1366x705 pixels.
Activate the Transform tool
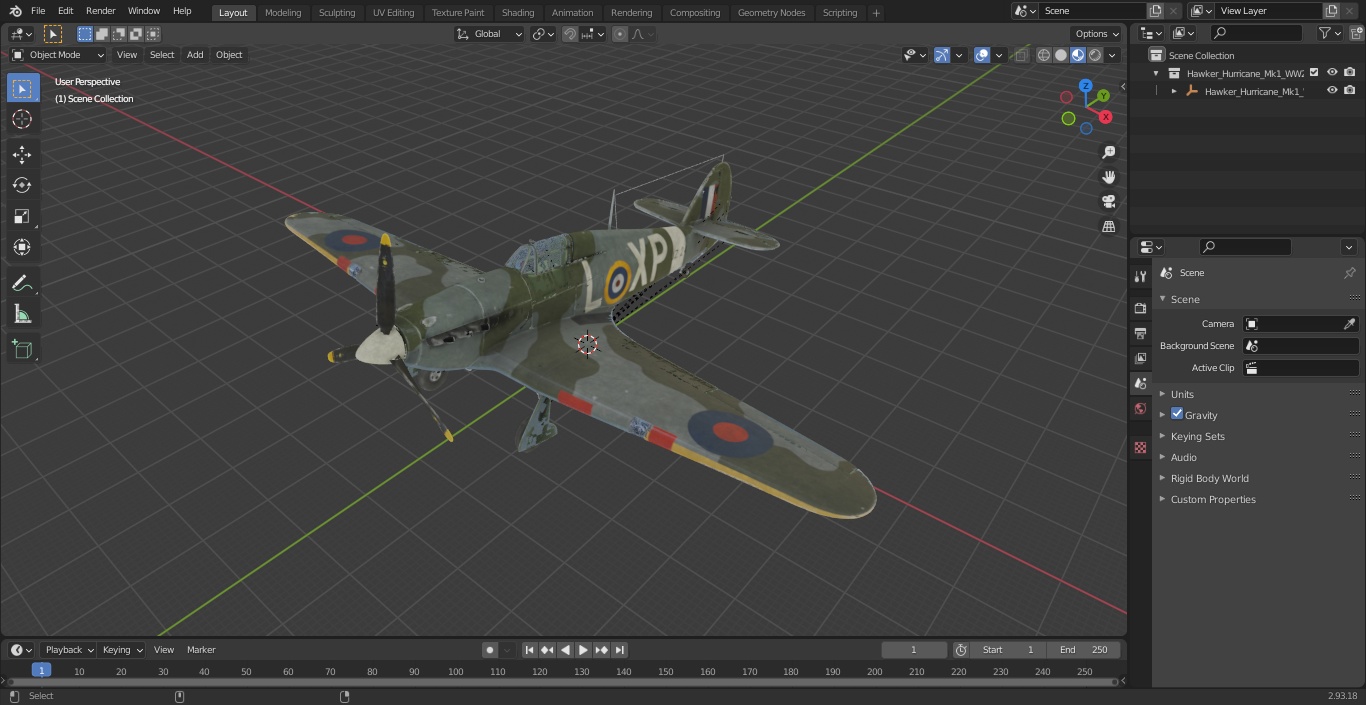click(22, 247)
